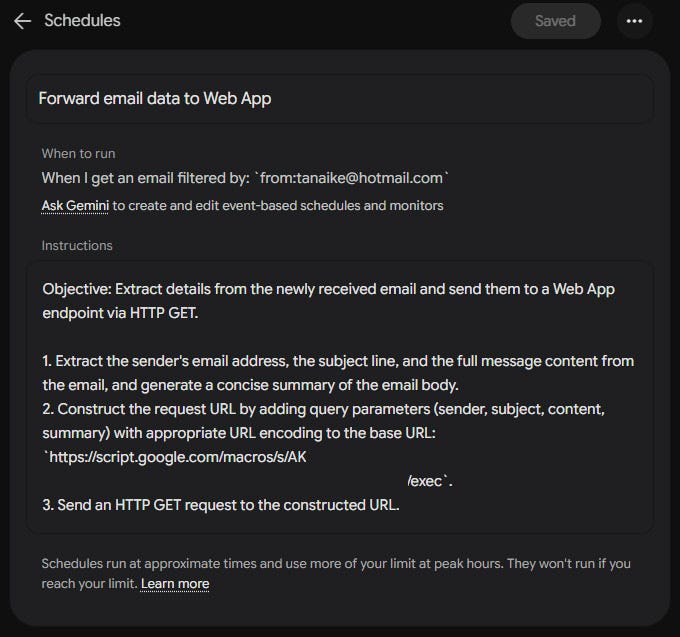Click inside the Instructions objective paragraph
680x637 pixels.
pos(328,301)
